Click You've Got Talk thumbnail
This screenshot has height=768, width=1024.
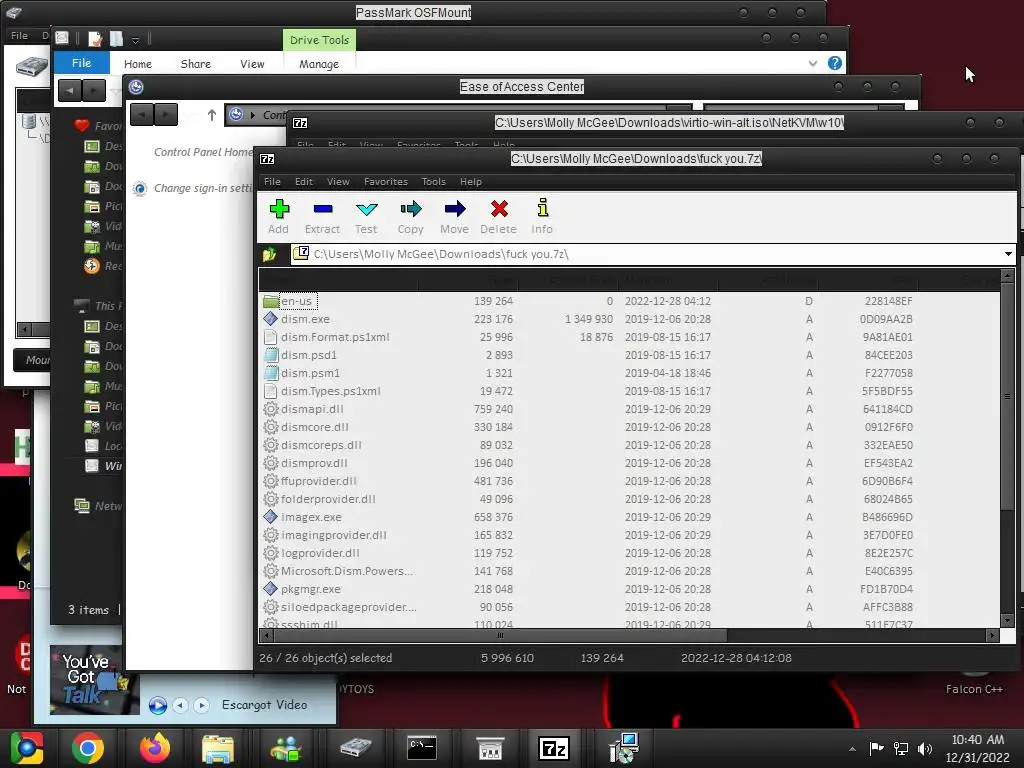(95, 680)
